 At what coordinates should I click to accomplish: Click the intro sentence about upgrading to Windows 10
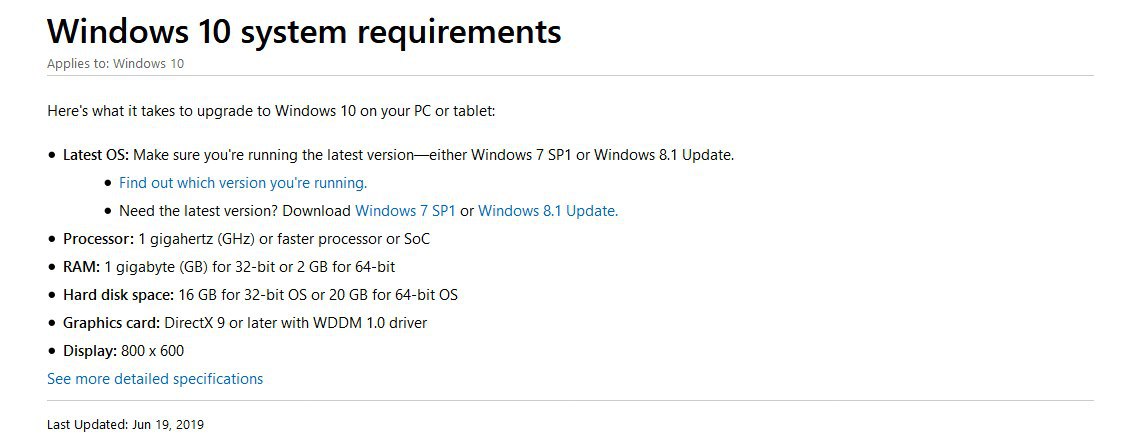(271, 112)
